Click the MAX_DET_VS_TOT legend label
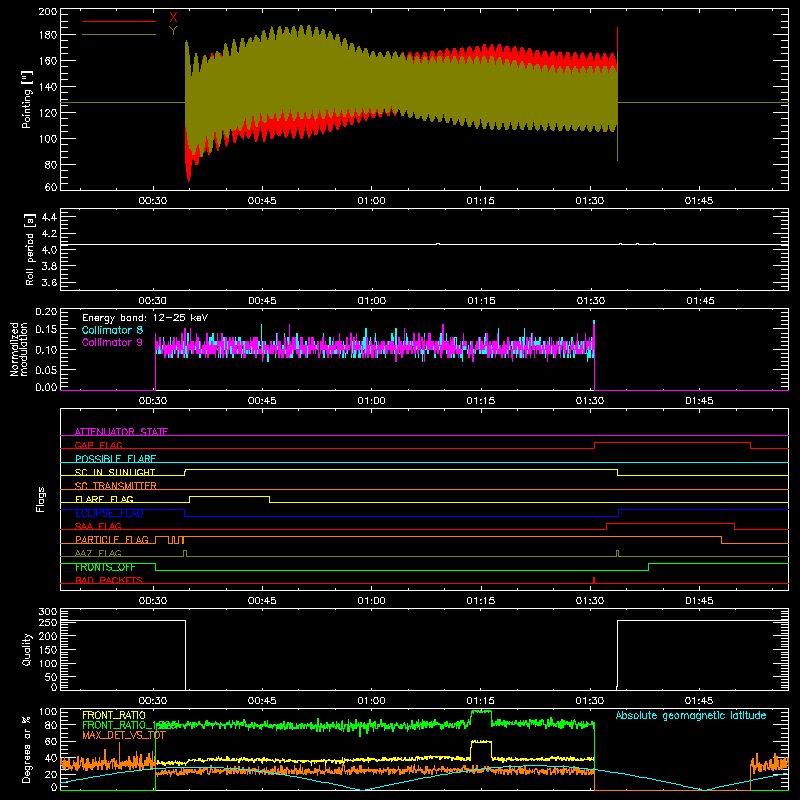 (x=124, y=735)
